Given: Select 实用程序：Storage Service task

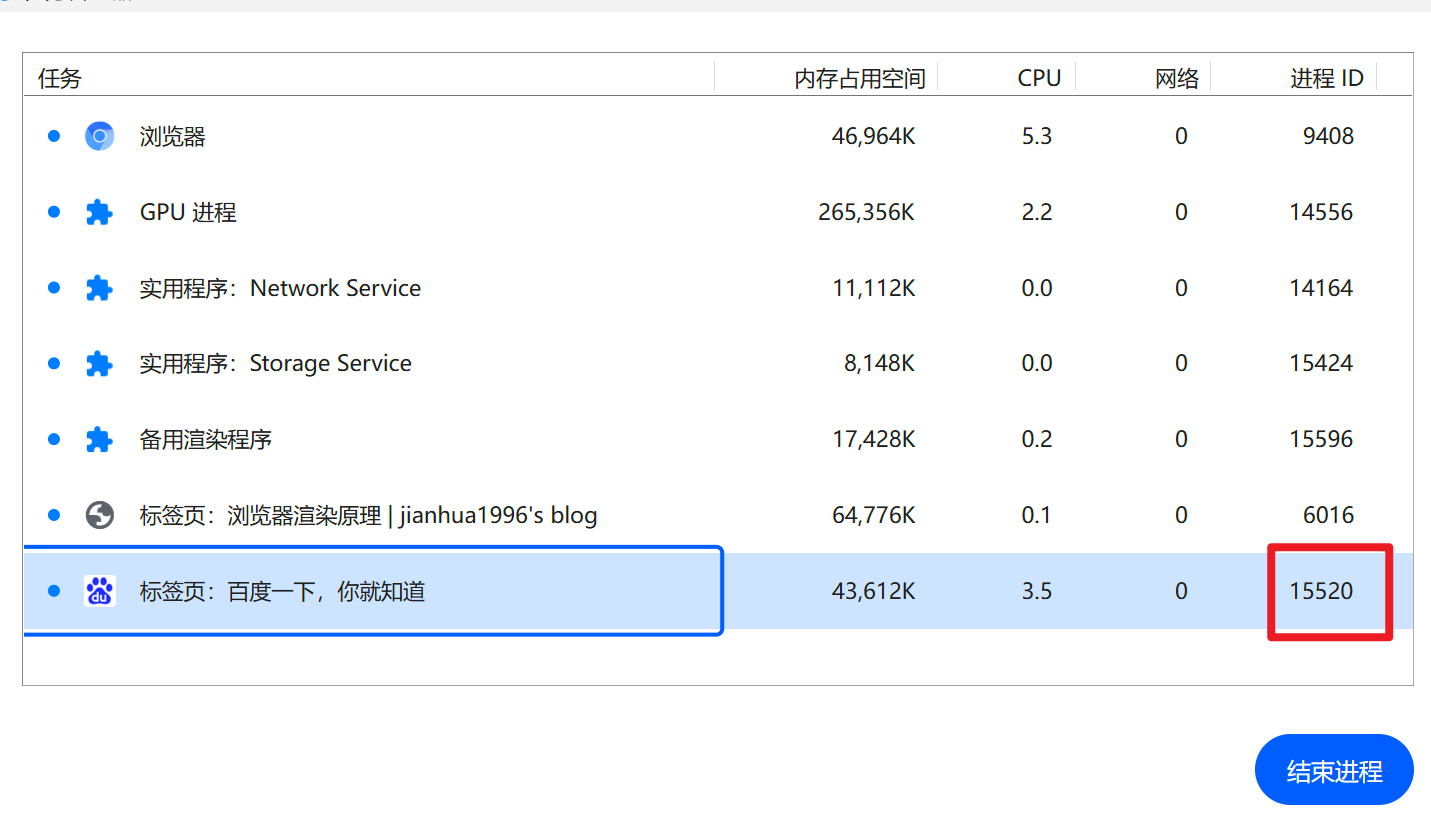Looking at the screenshot, I should click(275, 364).
